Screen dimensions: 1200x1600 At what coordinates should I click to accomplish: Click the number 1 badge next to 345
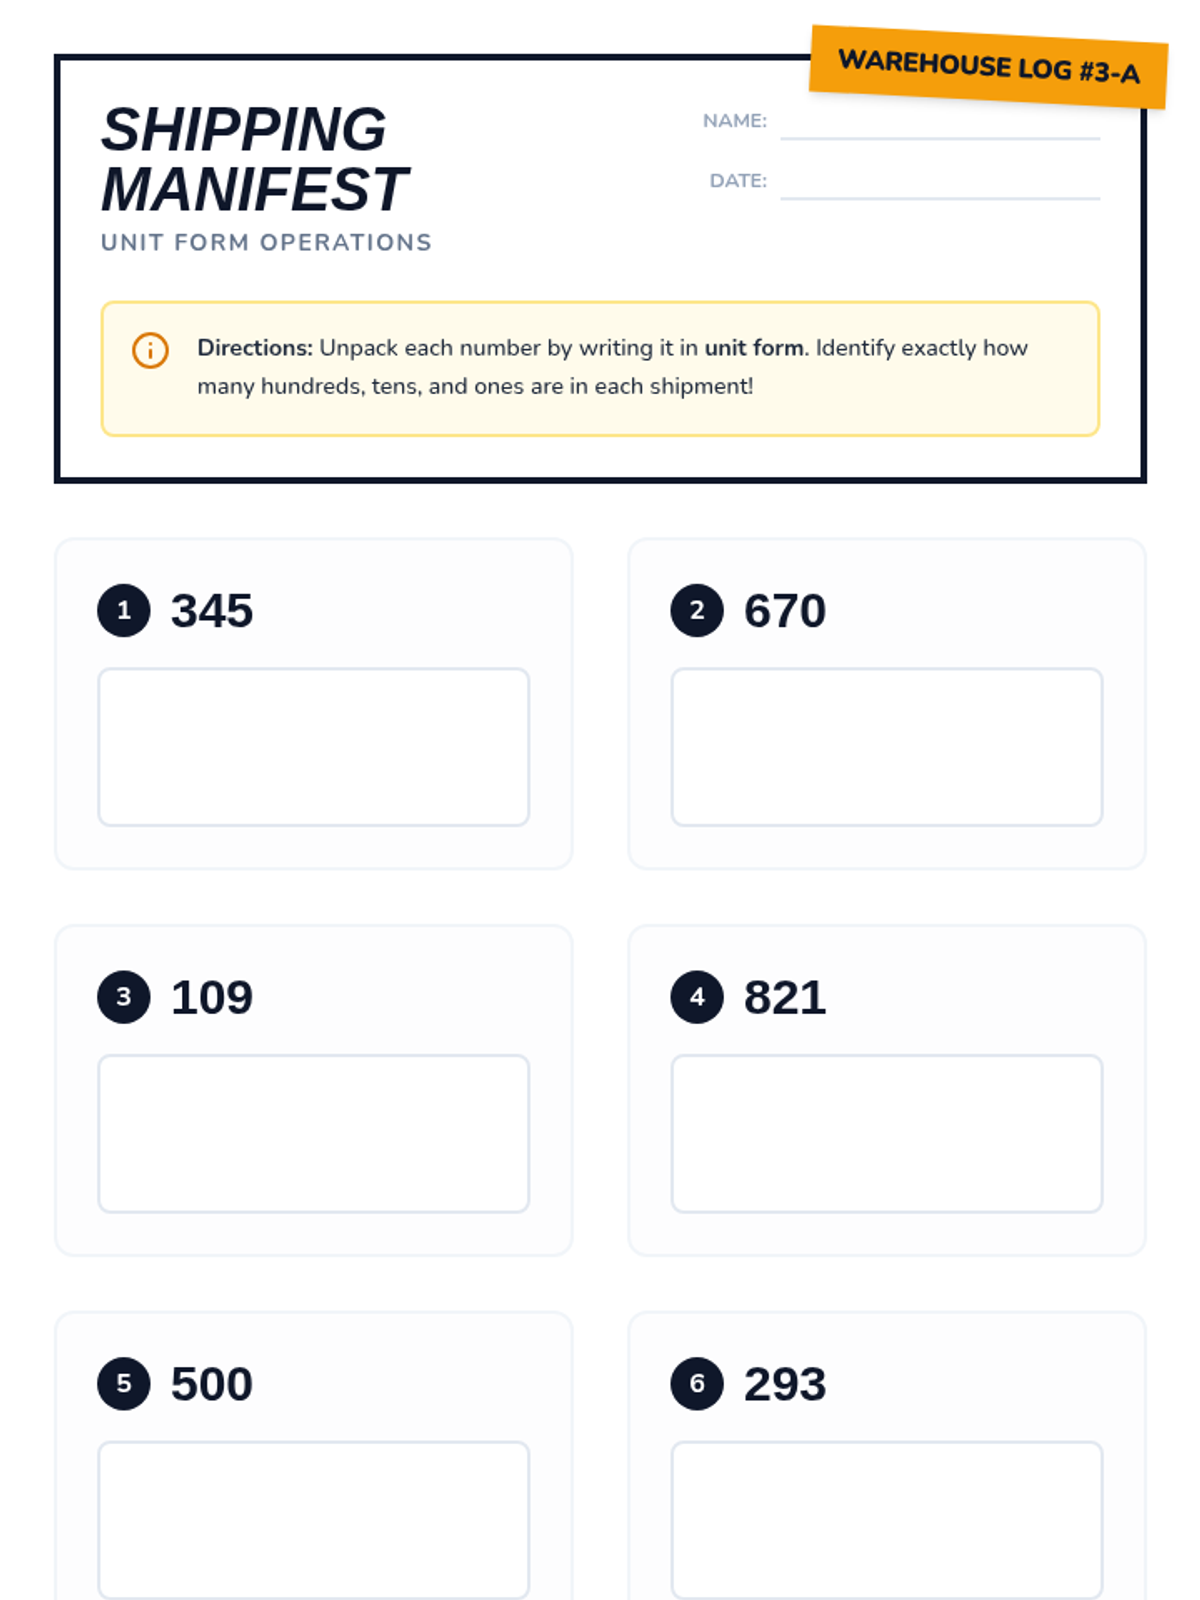124,610
